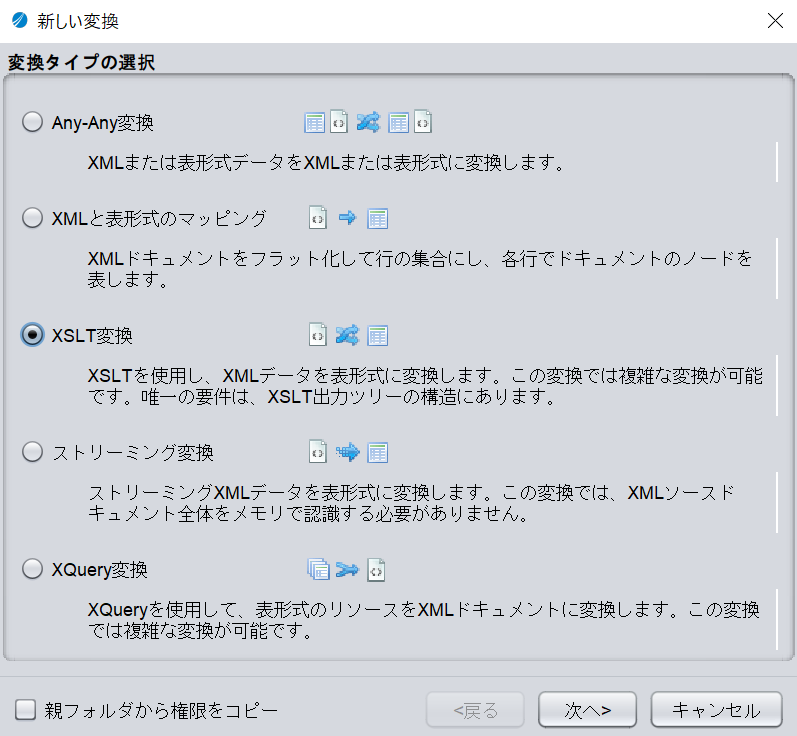Click the ストリーミングXMLデータ description text
The height and width of the screenshot is (736, 797).
411,503
